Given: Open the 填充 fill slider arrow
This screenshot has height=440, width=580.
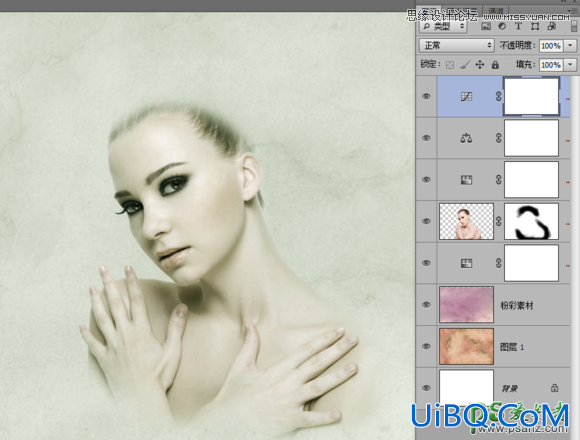Looking at the screenshot, I should (x=570, y=65).
